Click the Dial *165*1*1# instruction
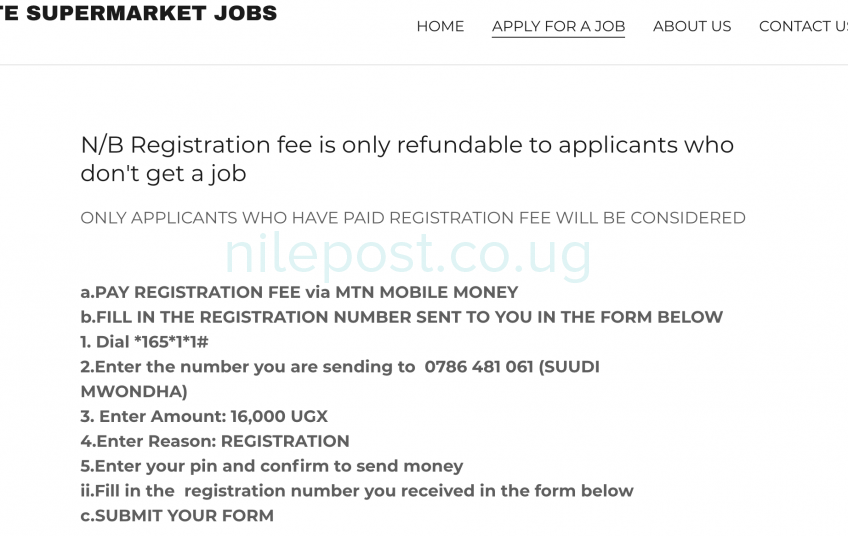848x536 pixels. coord(144,342)
